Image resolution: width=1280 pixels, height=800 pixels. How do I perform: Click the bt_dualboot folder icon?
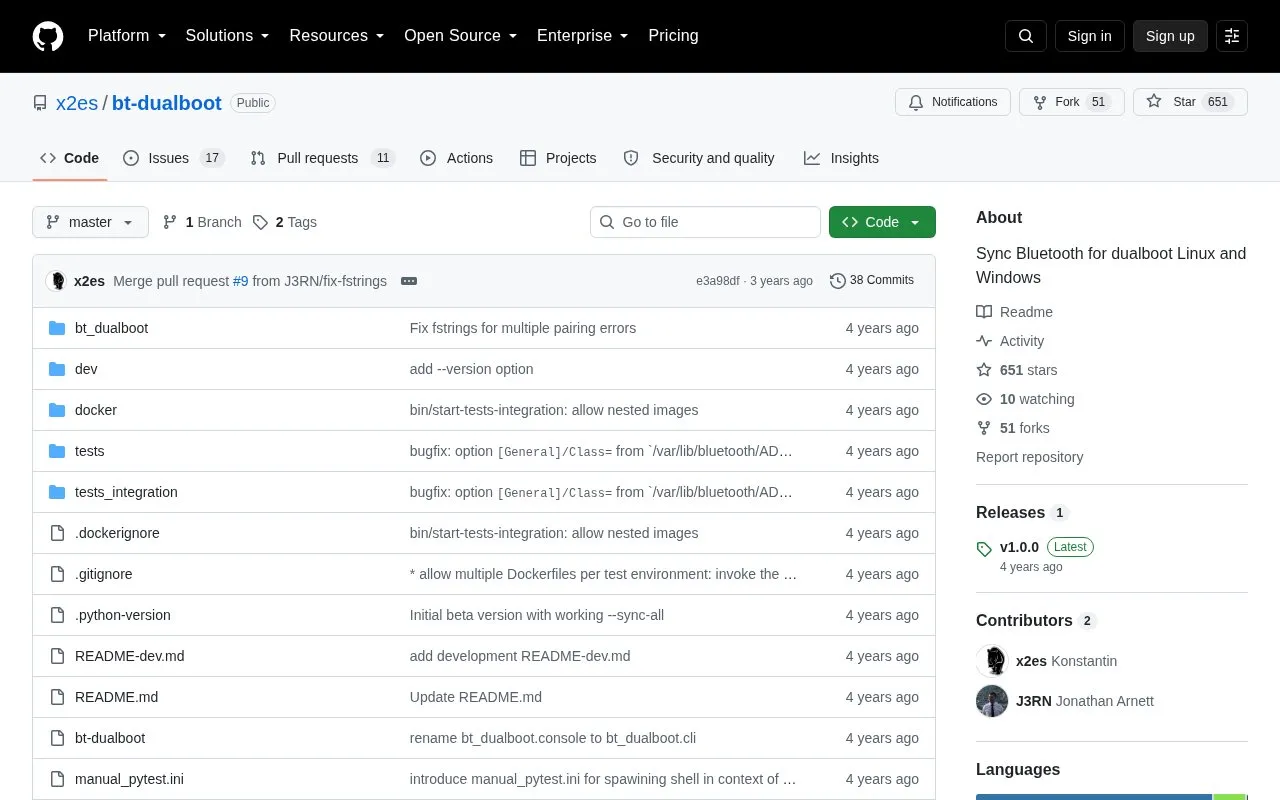click(x=57, y=328)
